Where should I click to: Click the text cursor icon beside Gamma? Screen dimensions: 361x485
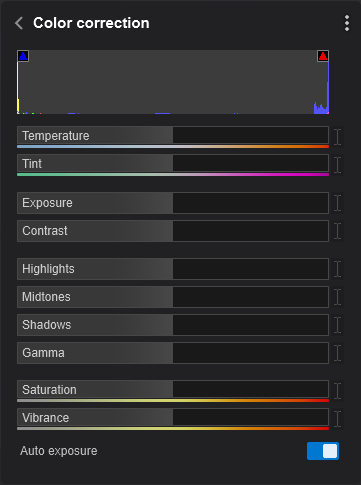[337, 353]
